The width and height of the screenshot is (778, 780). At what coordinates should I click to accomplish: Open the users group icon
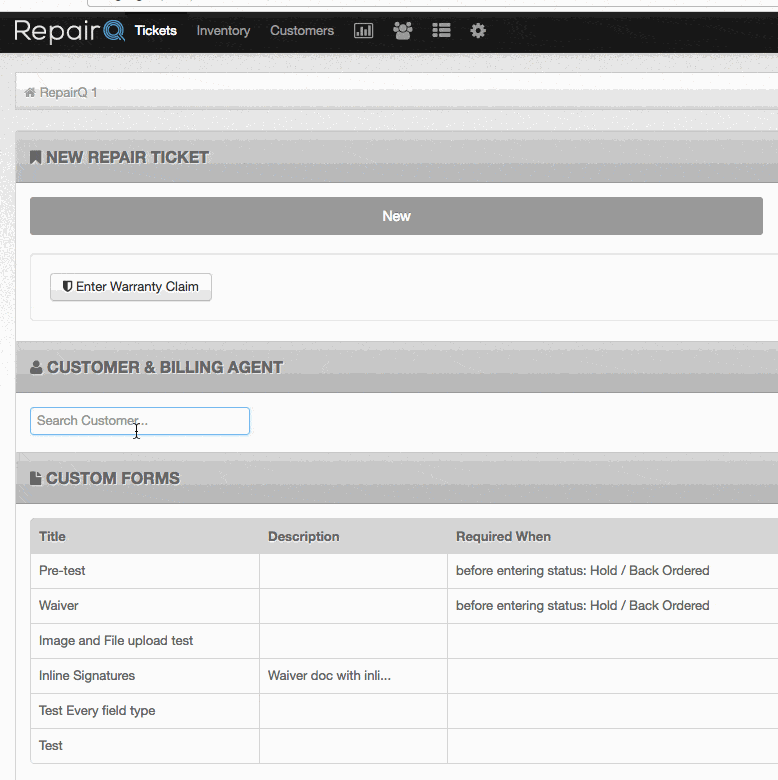(402, 31)
